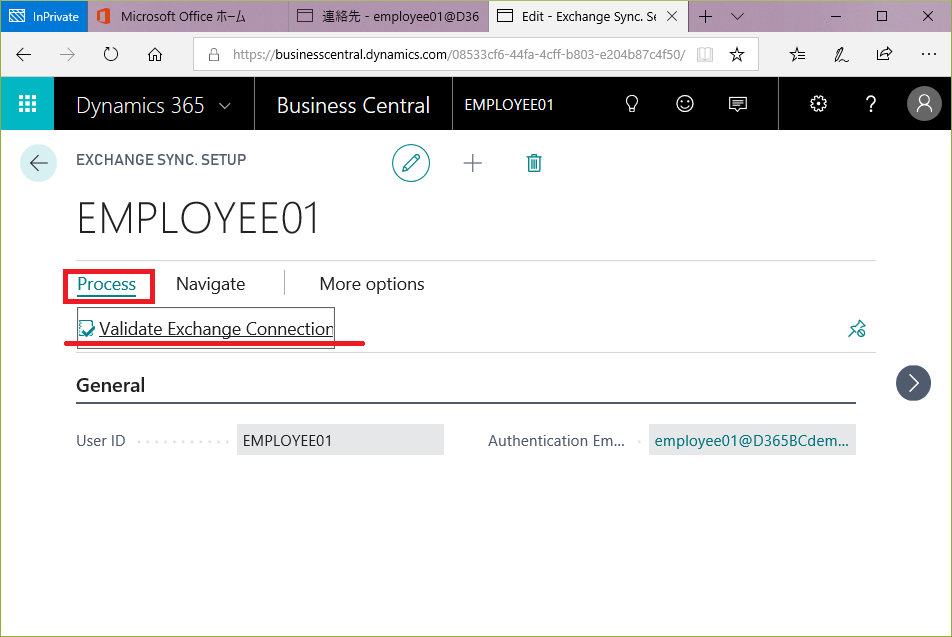Image resolution: width=952 pixels, height=637 pixels.
Task: Open browser settings and more menu
Action: click(928, 55)
